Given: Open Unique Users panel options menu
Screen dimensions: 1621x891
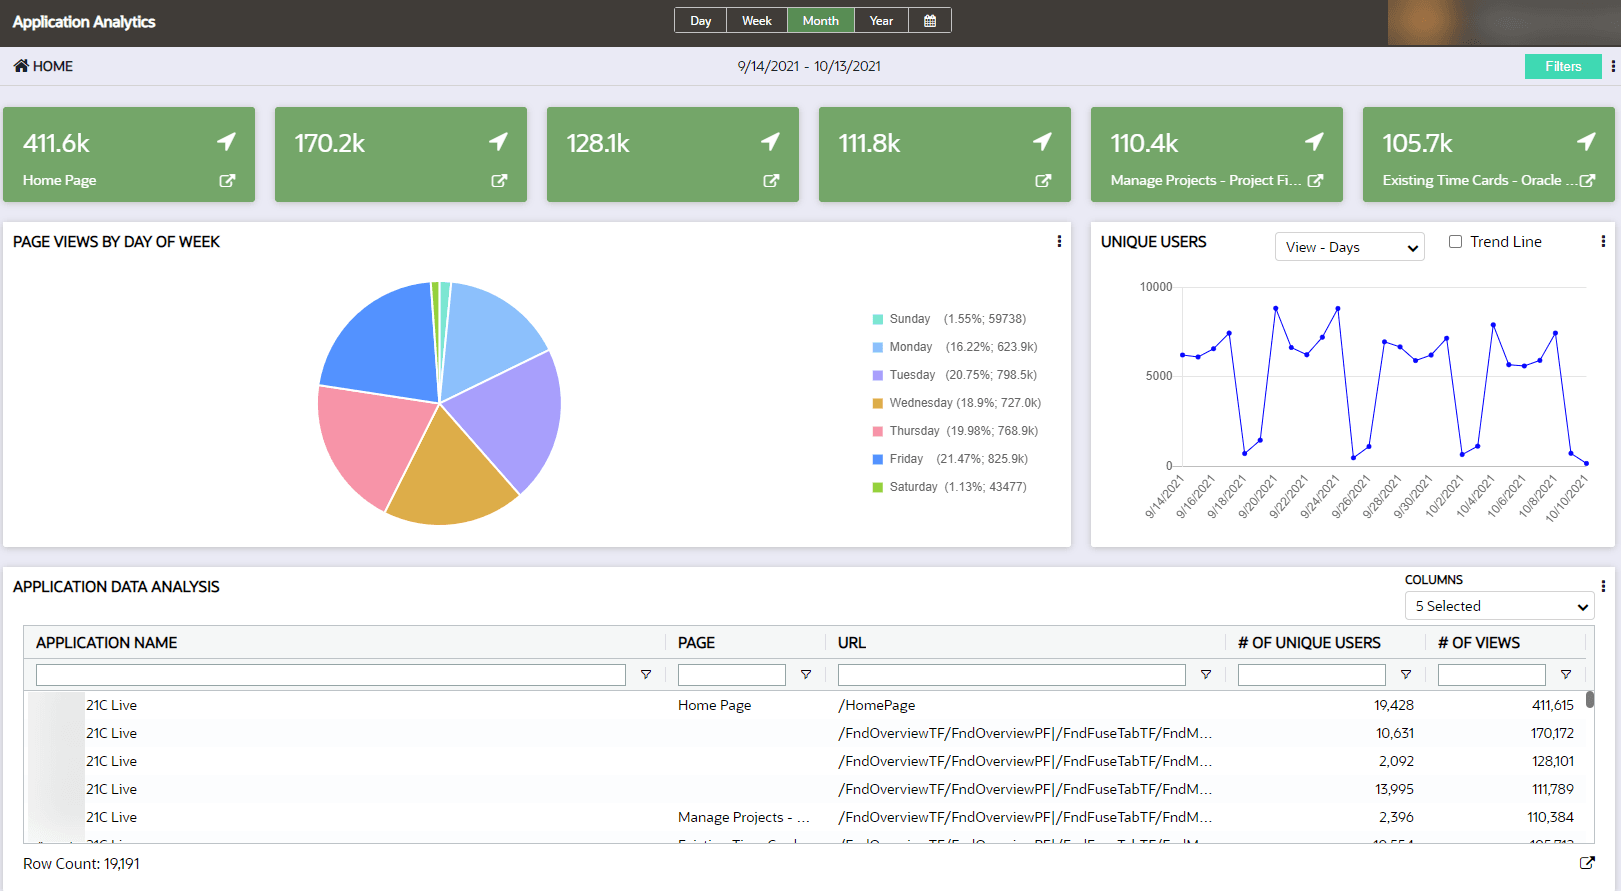Looking at the screenshot, I should coord(1603,241).
